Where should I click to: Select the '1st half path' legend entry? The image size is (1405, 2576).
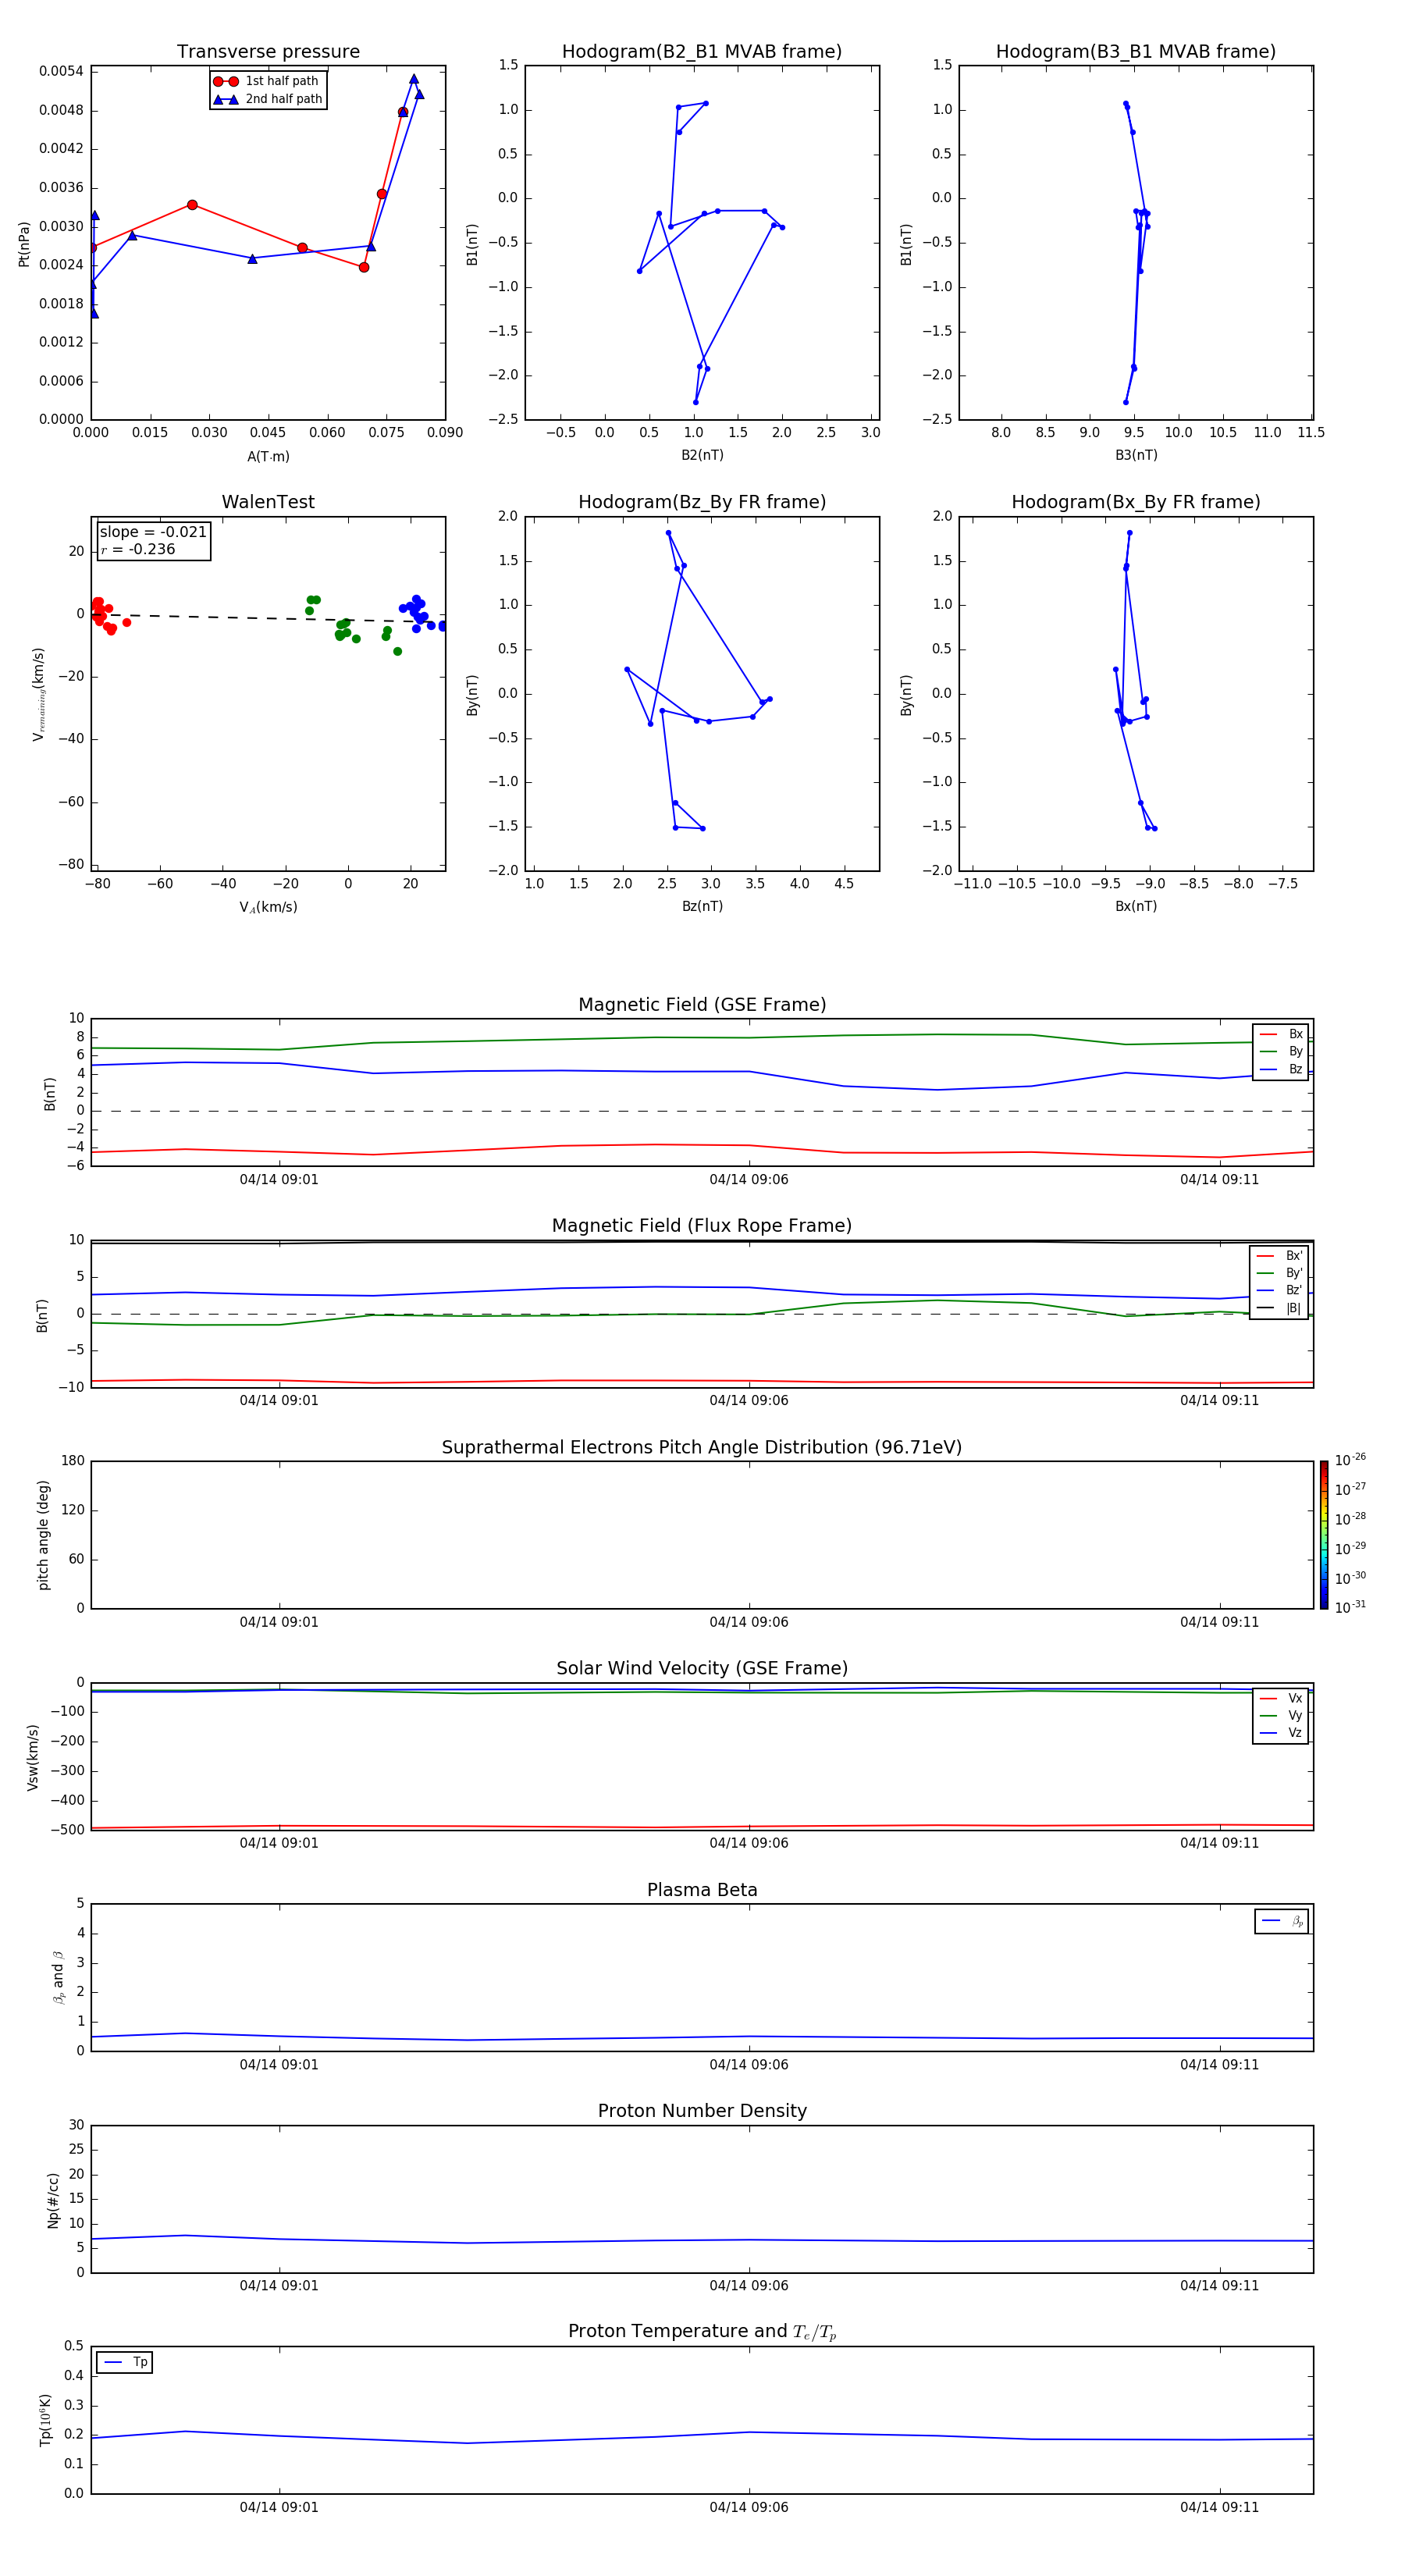tap(266, 81)
